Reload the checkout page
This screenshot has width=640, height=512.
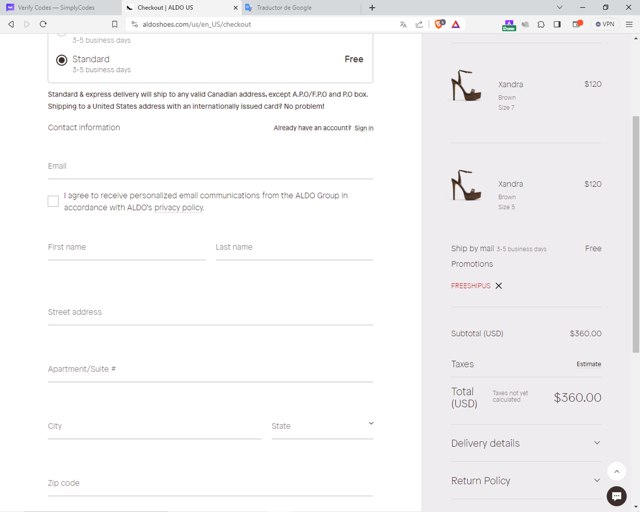43,24
